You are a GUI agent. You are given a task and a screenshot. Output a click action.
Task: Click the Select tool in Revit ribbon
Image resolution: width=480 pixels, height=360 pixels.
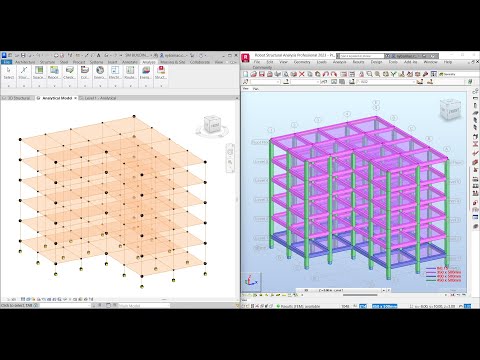point(9,73)
